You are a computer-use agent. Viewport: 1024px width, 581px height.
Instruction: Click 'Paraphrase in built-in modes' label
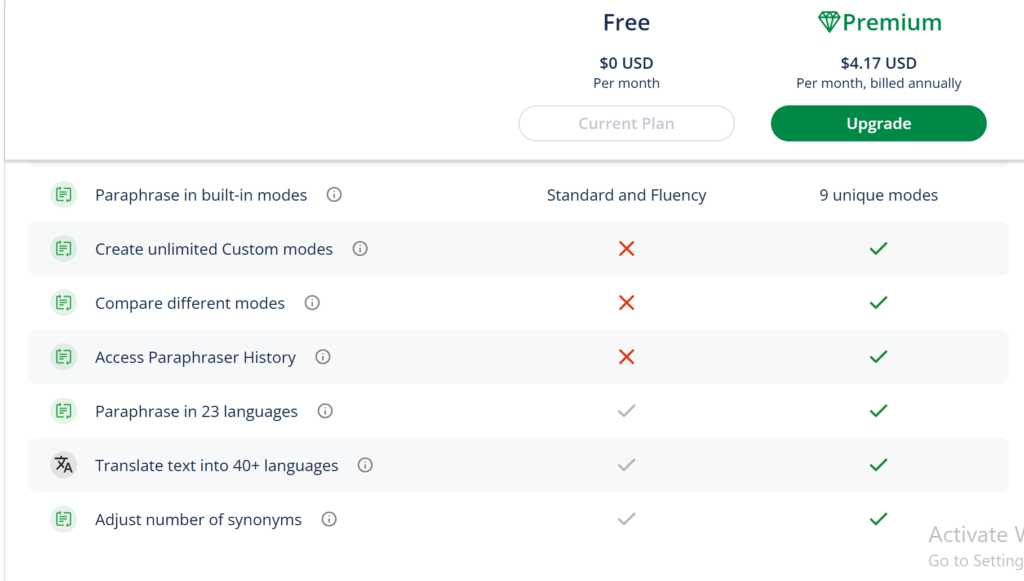(x=201, y=195)
